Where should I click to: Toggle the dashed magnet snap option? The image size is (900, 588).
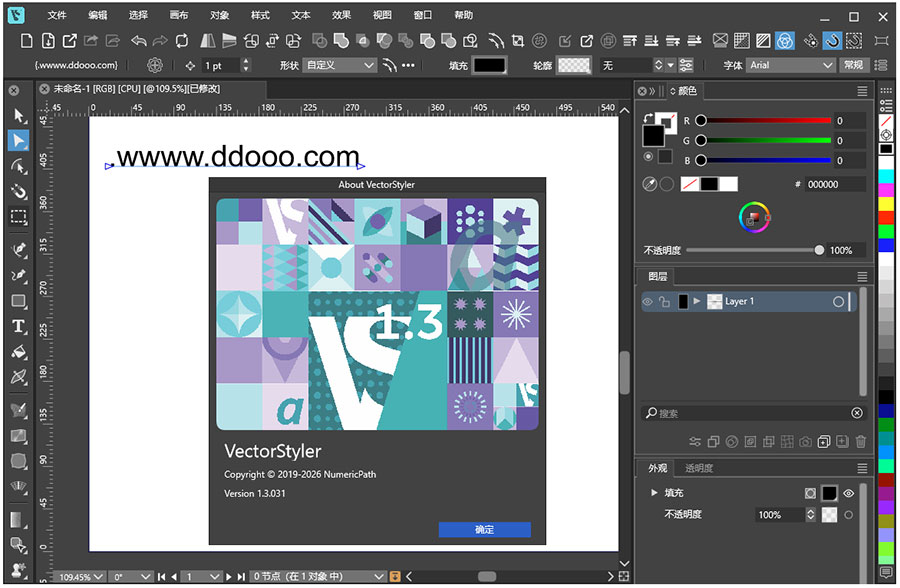pos(854,41)
